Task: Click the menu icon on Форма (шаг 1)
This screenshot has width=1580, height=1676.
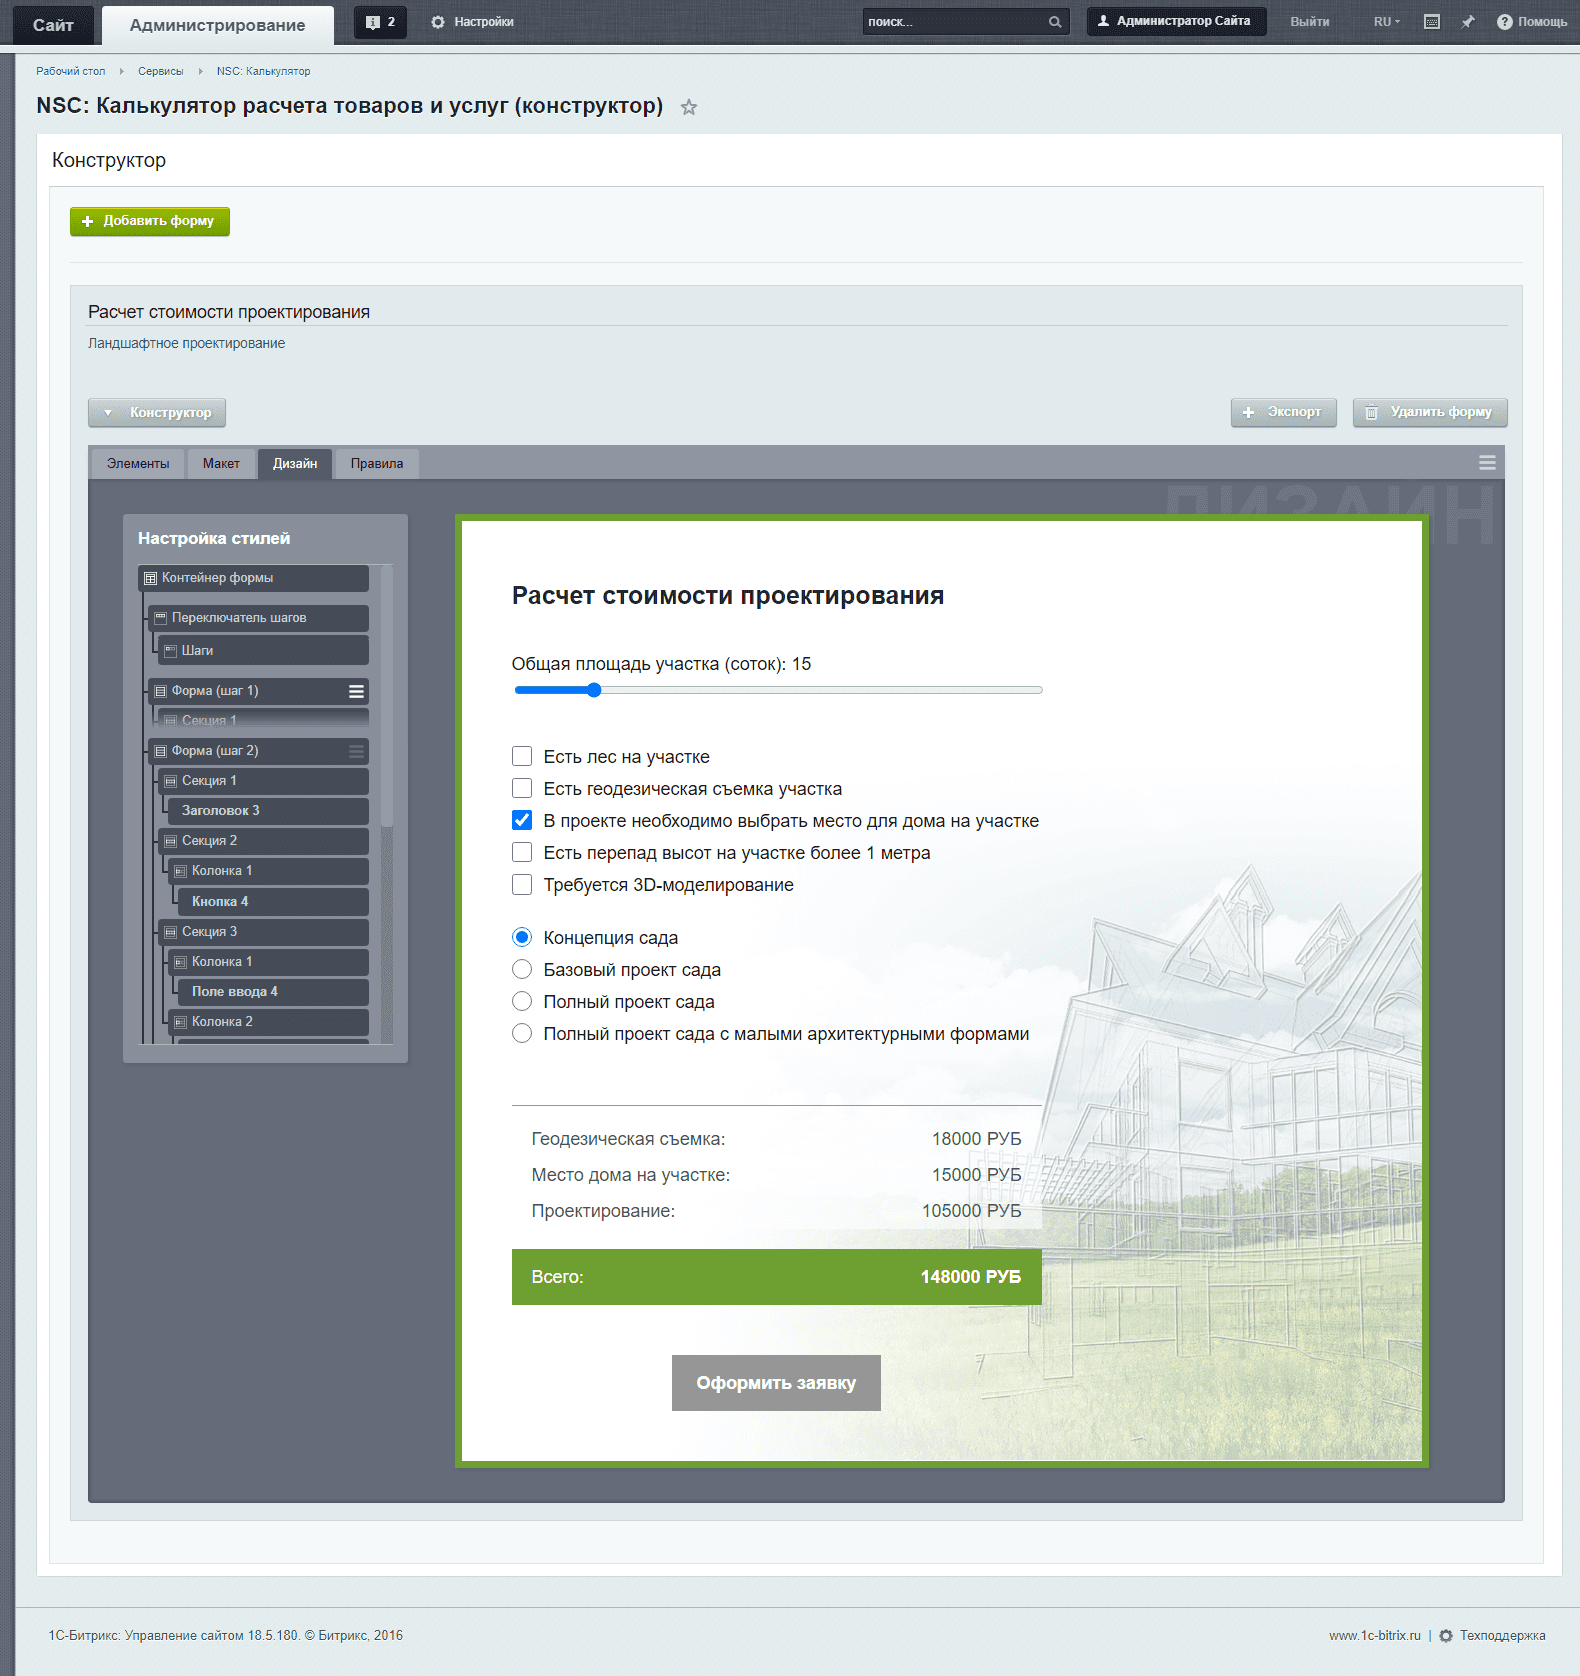Action: click(x=356, y=691)
